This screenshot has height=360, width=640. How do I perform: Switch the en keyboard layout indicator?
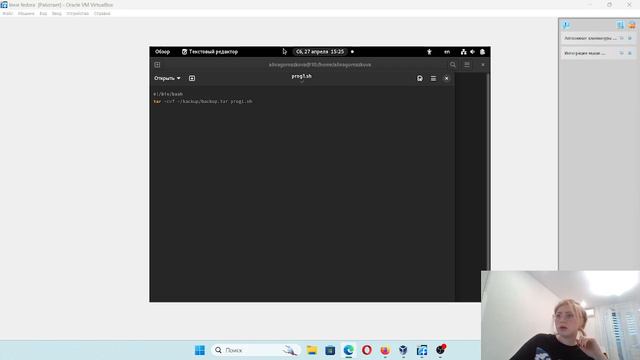coord(447,52)
